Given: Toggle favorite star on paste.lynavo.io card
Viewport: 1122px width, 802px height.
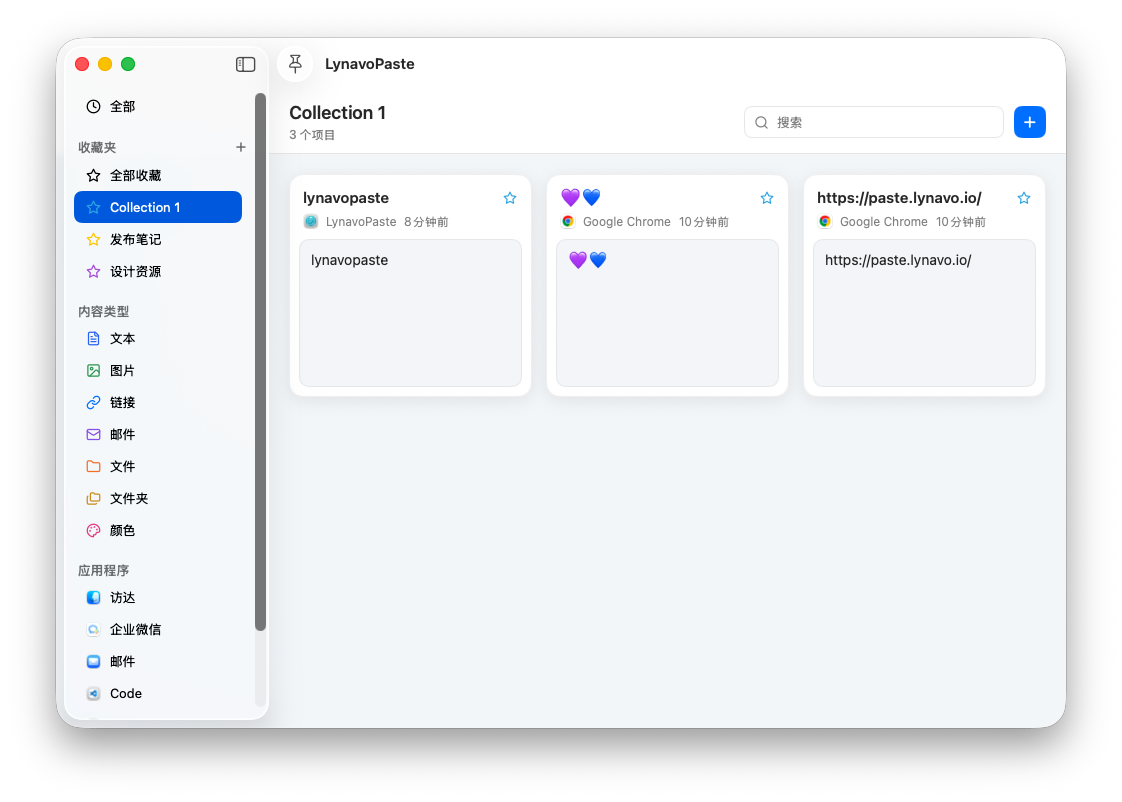Looking at the screenshot, I should (x=1024, y=198).
